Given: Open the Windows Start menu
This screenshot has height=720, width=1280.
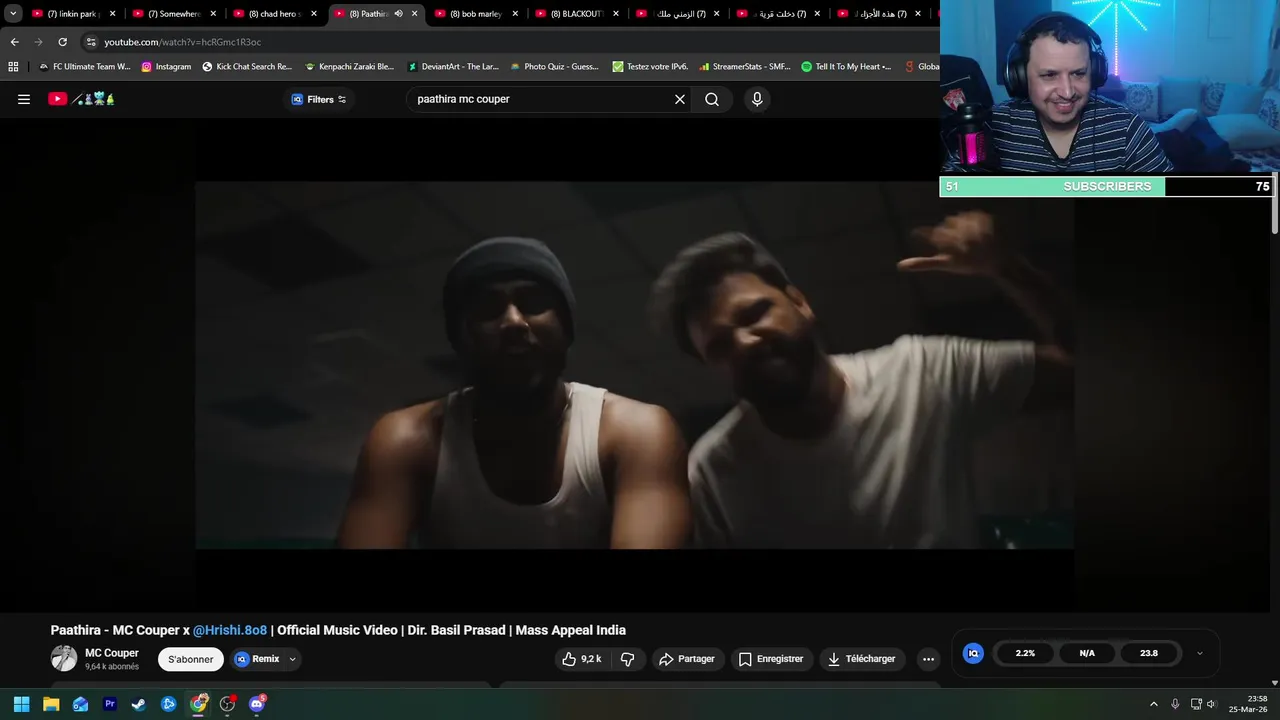Looking at the screenshot, I should coord(21,704).
